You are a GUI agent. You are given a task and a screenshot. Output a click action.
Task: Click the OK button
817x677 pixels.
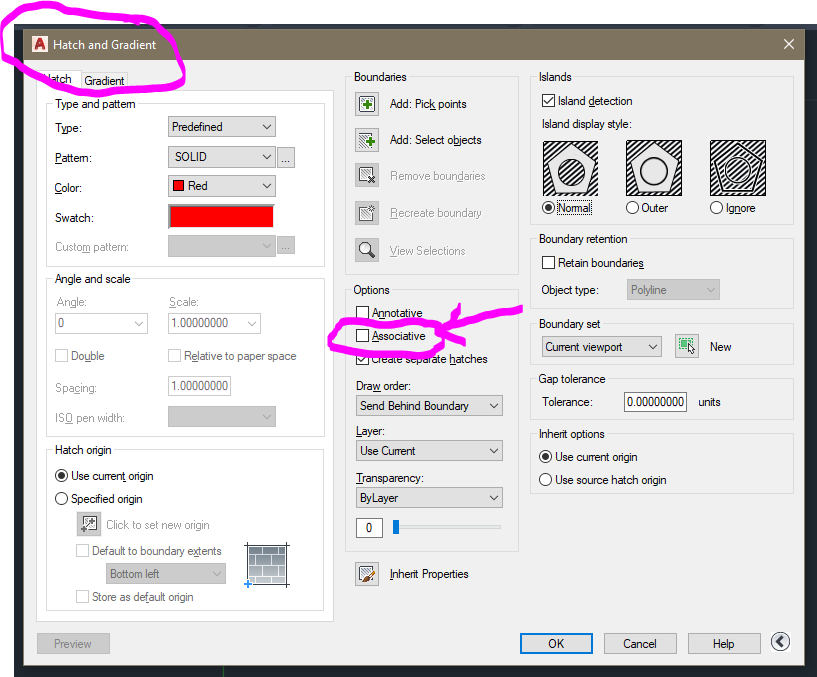coord(556,643)
